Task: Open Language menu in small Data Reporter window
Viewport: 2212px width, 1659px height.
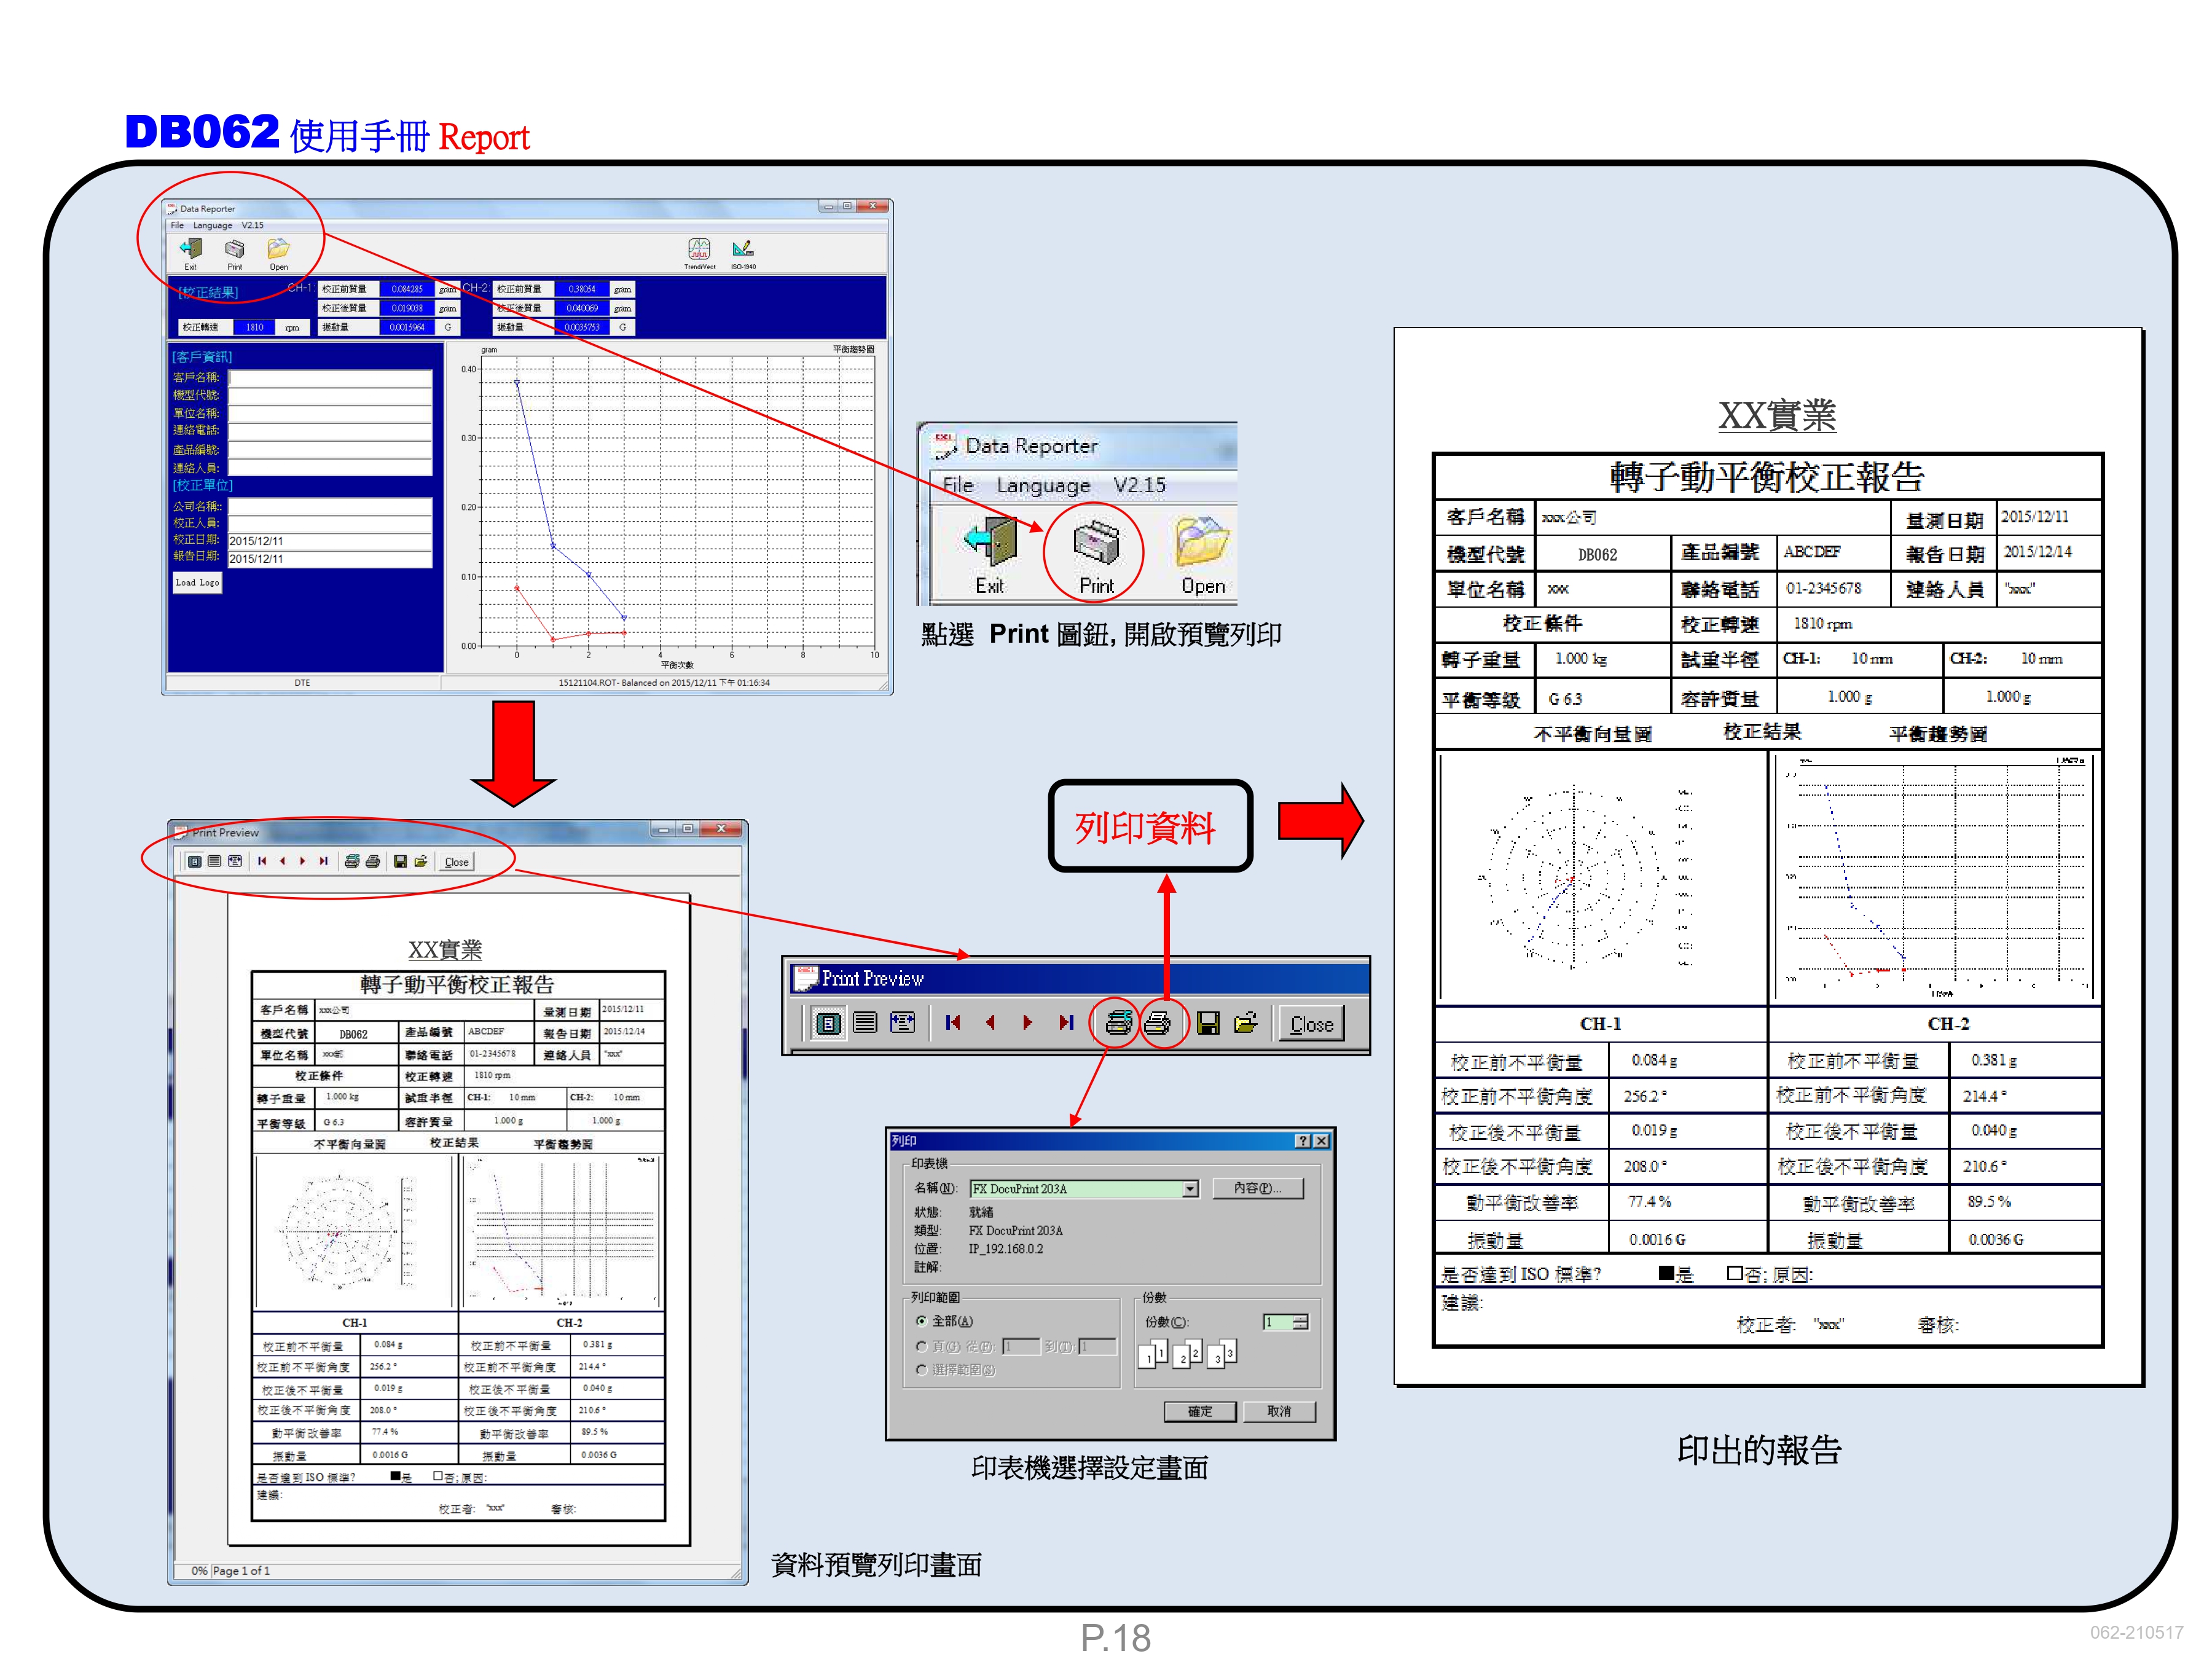Action: click(212, 226)
